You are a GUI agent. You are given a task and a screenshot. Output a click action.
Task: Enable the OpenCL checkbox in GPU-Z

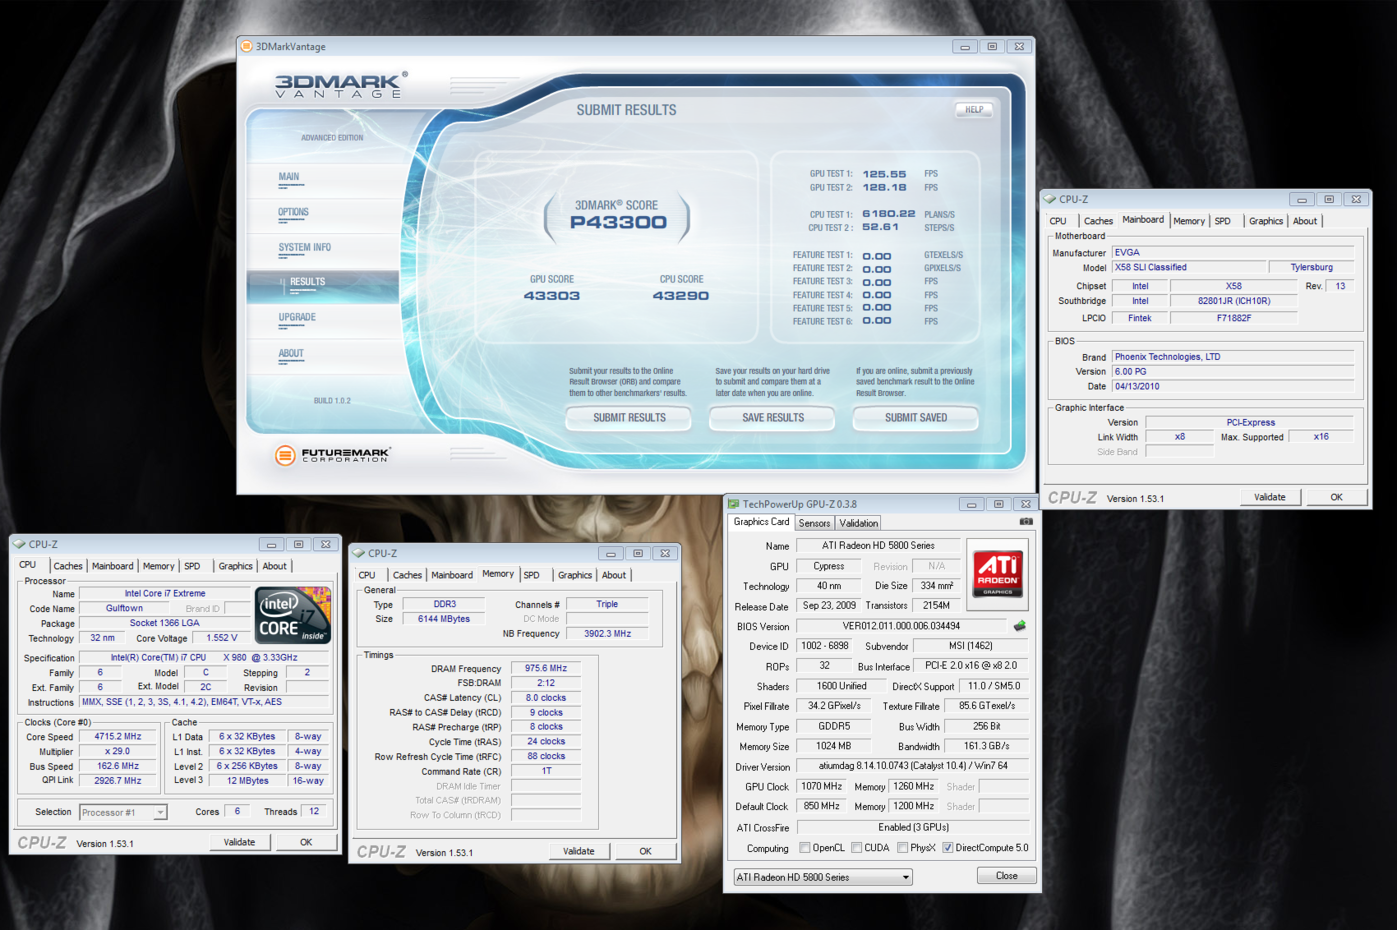point(805,848)
